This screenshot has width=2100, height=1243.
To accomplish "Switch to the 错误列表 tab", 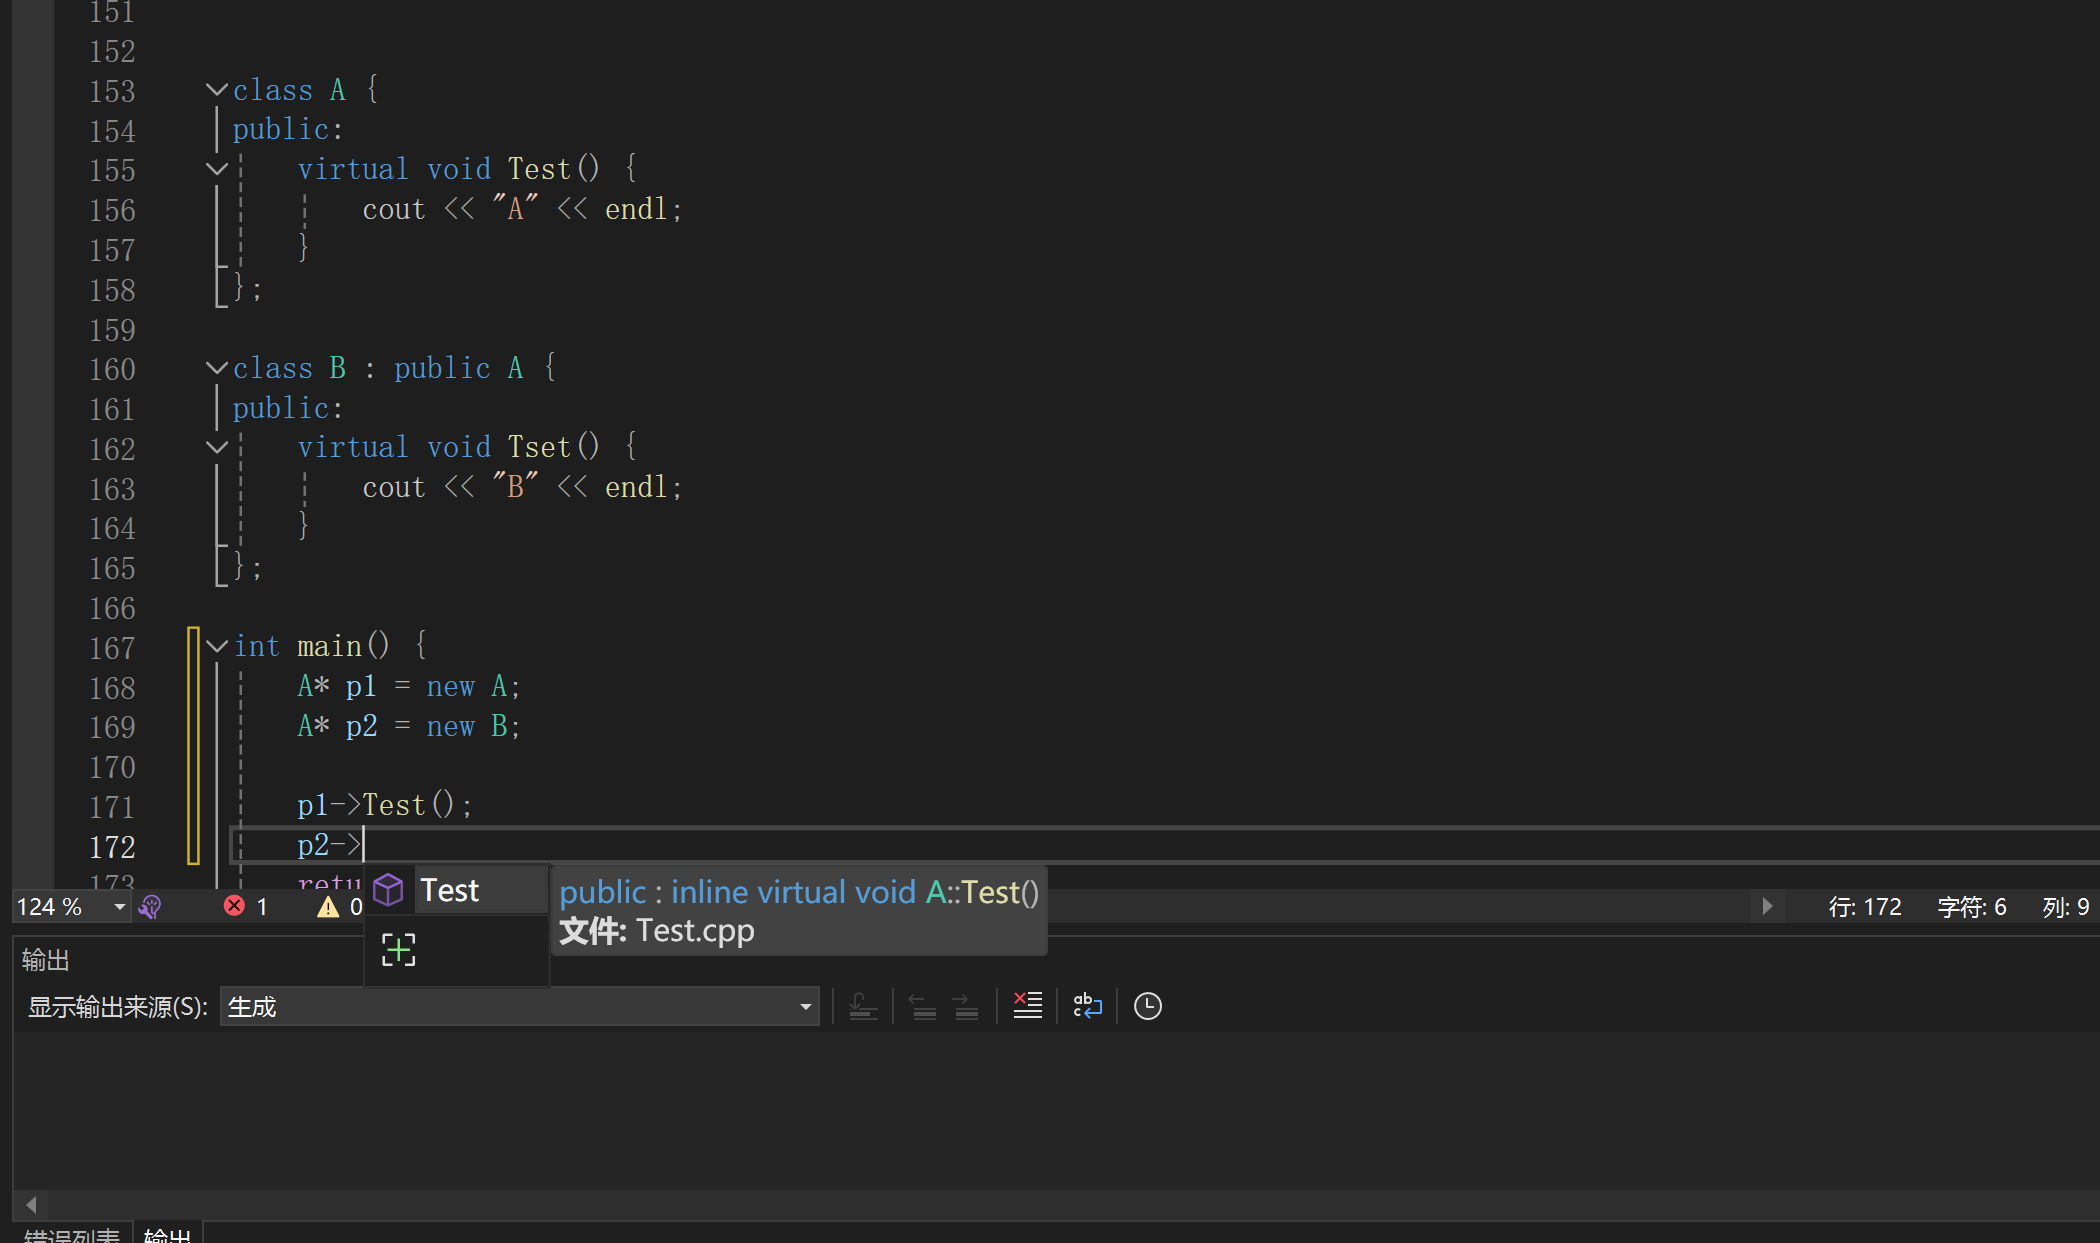I will point(72,1235).
